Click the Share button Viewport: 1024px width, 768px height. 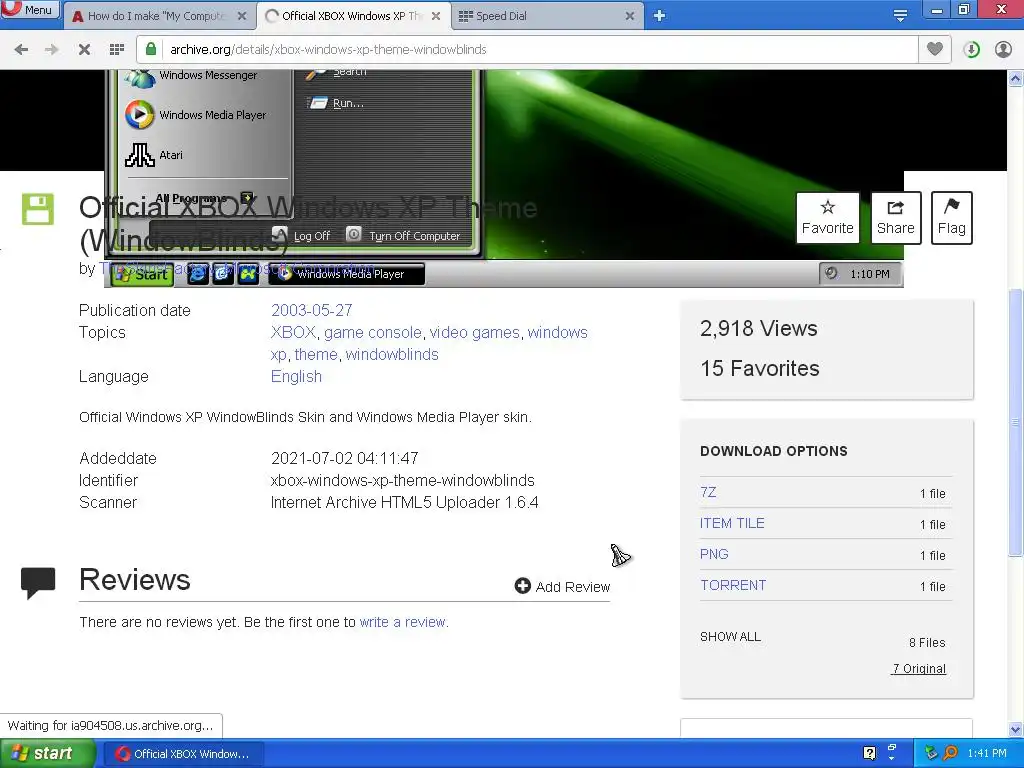(x=895, y=218)
